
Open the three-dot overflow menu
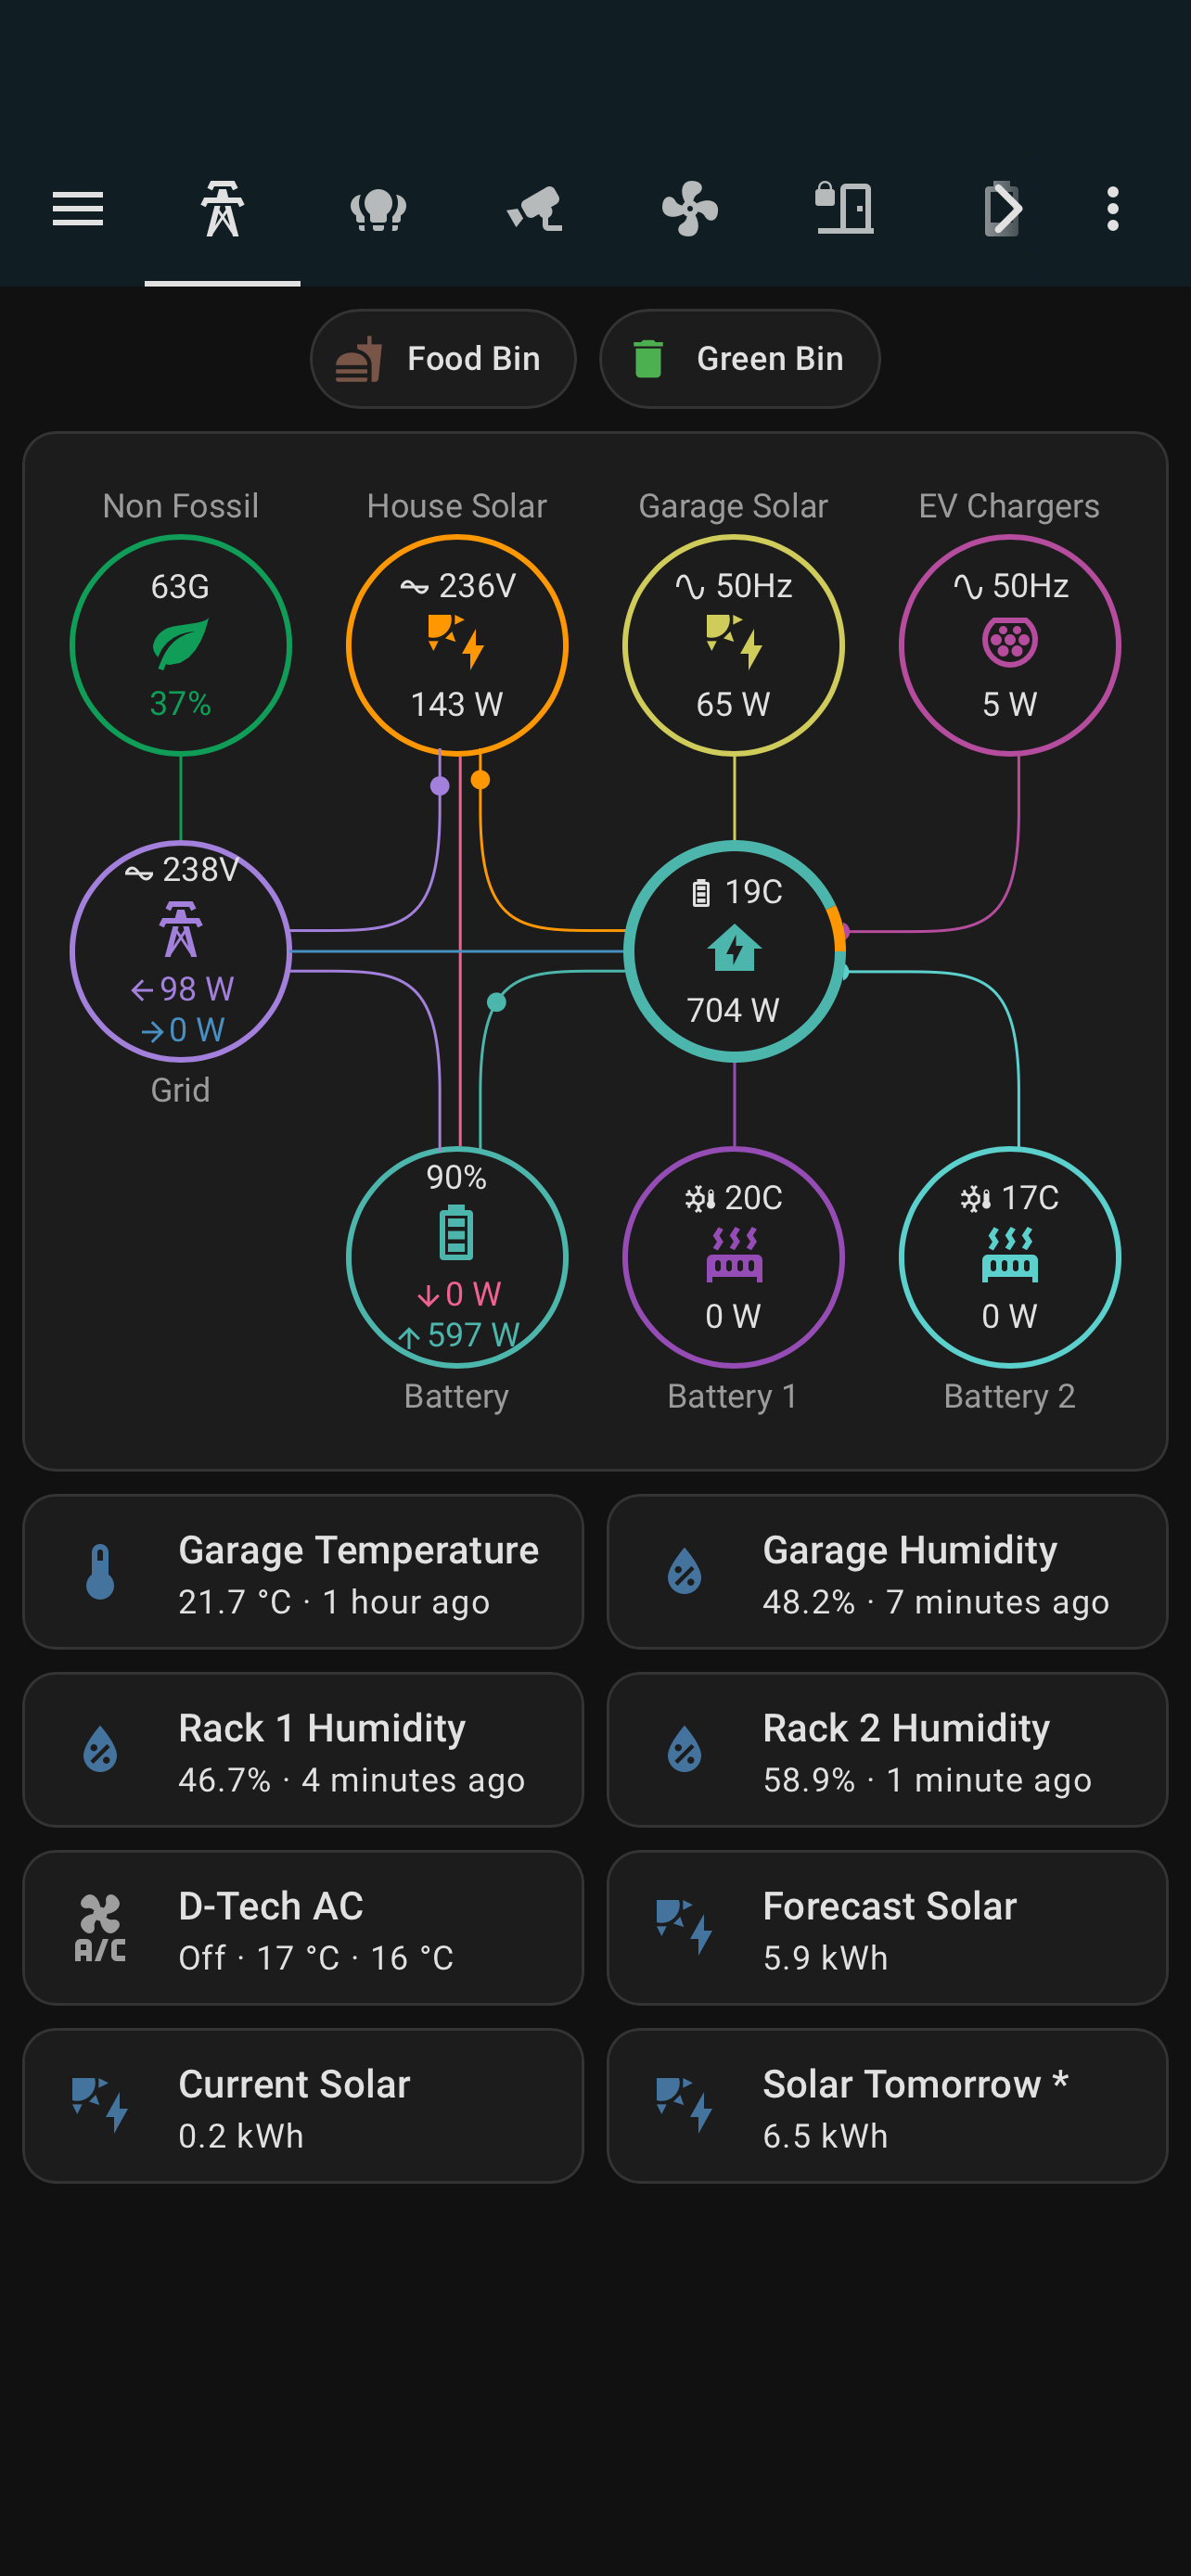click(1112, 209)
